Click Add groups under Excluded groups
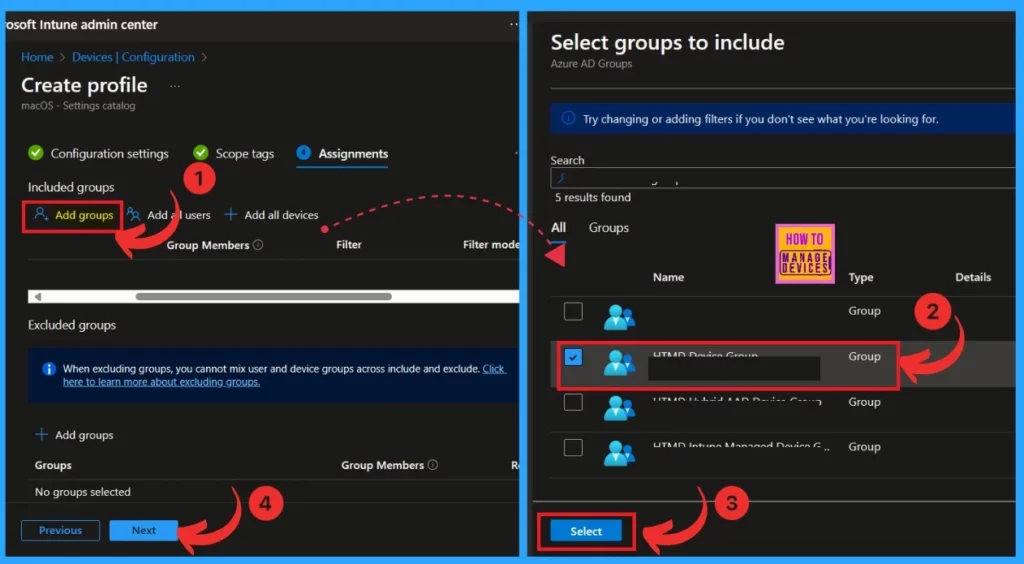The image size is (1024, 564). 74,435
